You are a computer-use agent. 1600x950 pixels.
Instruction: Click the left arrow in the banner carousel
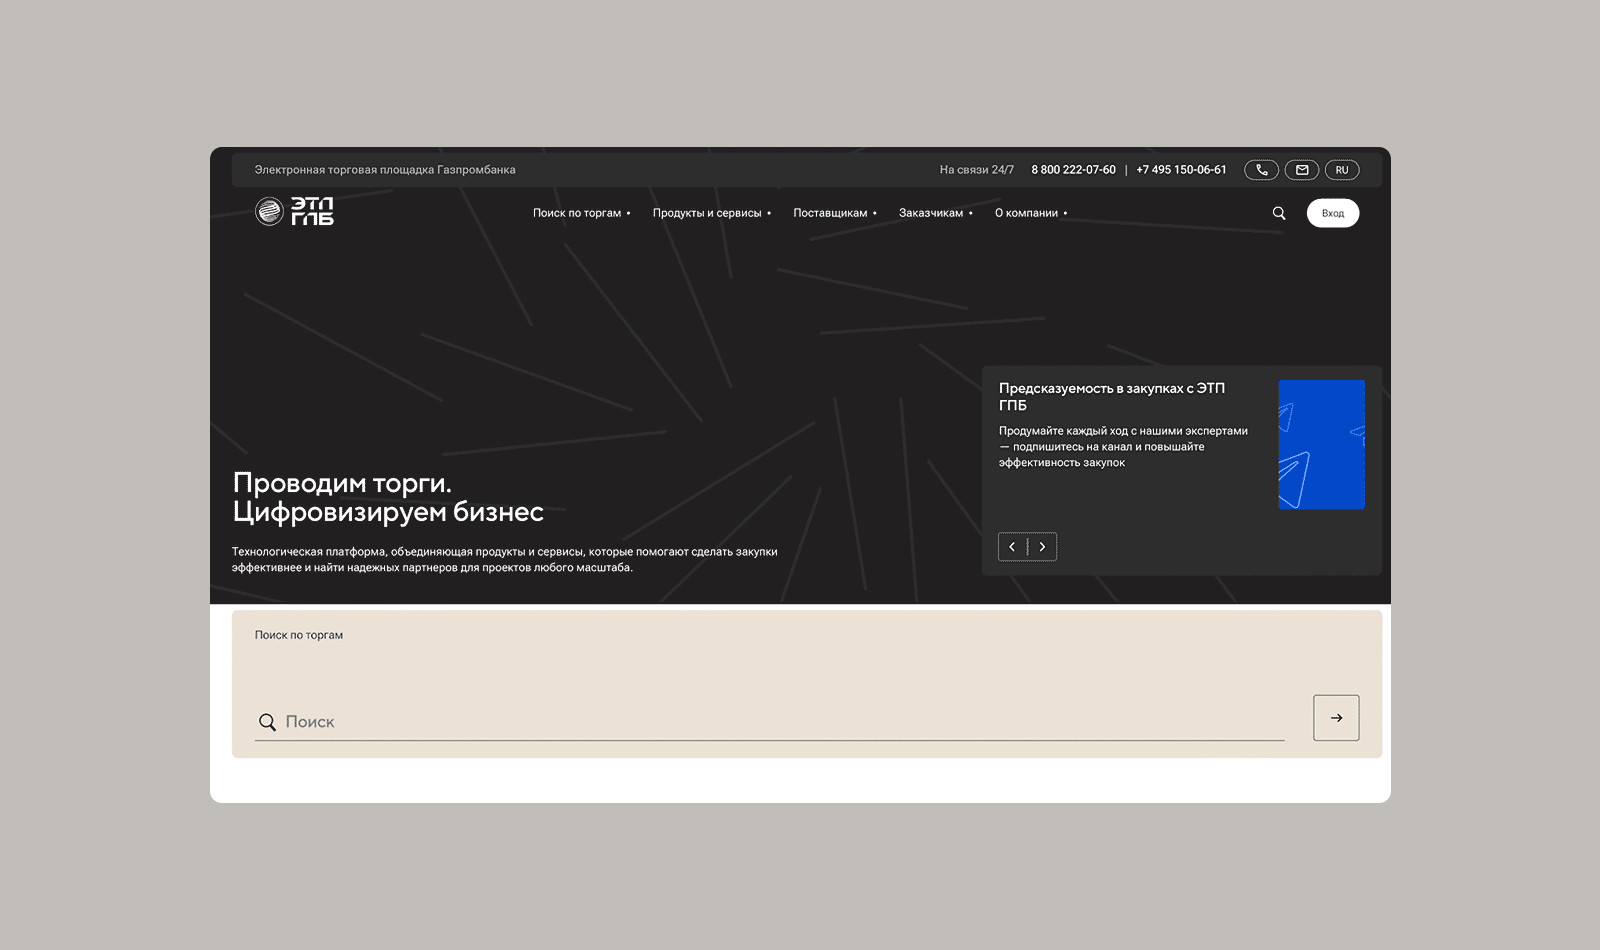(1012, 547)
